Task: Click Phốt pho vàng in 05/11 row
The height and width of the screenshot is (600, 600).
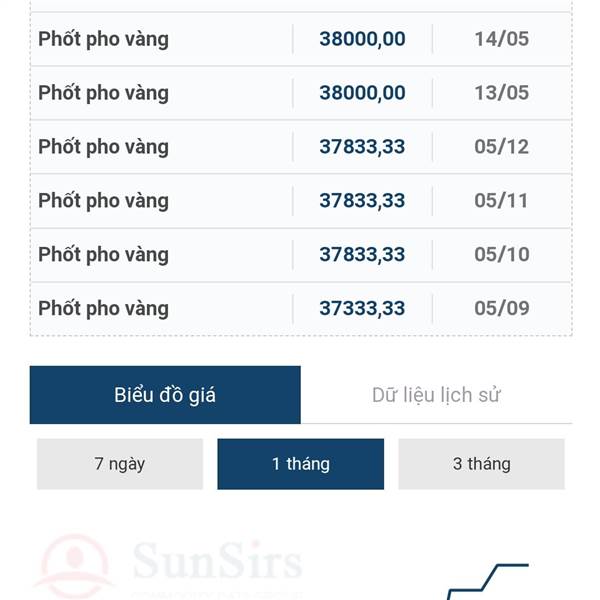Action: click(x=103, y=201)
